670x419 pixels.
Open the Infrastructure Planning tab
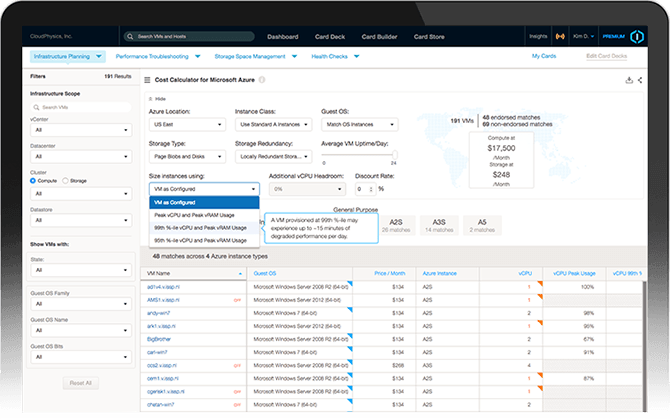(x=68, y=56)
